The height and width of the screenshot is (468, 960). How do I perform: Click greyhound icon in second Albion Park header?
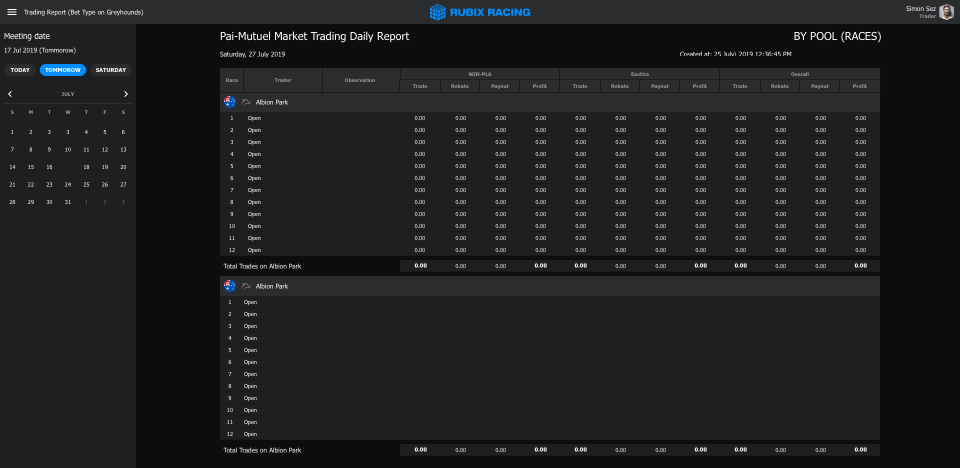pyautogui.click(x=246, y=286)
